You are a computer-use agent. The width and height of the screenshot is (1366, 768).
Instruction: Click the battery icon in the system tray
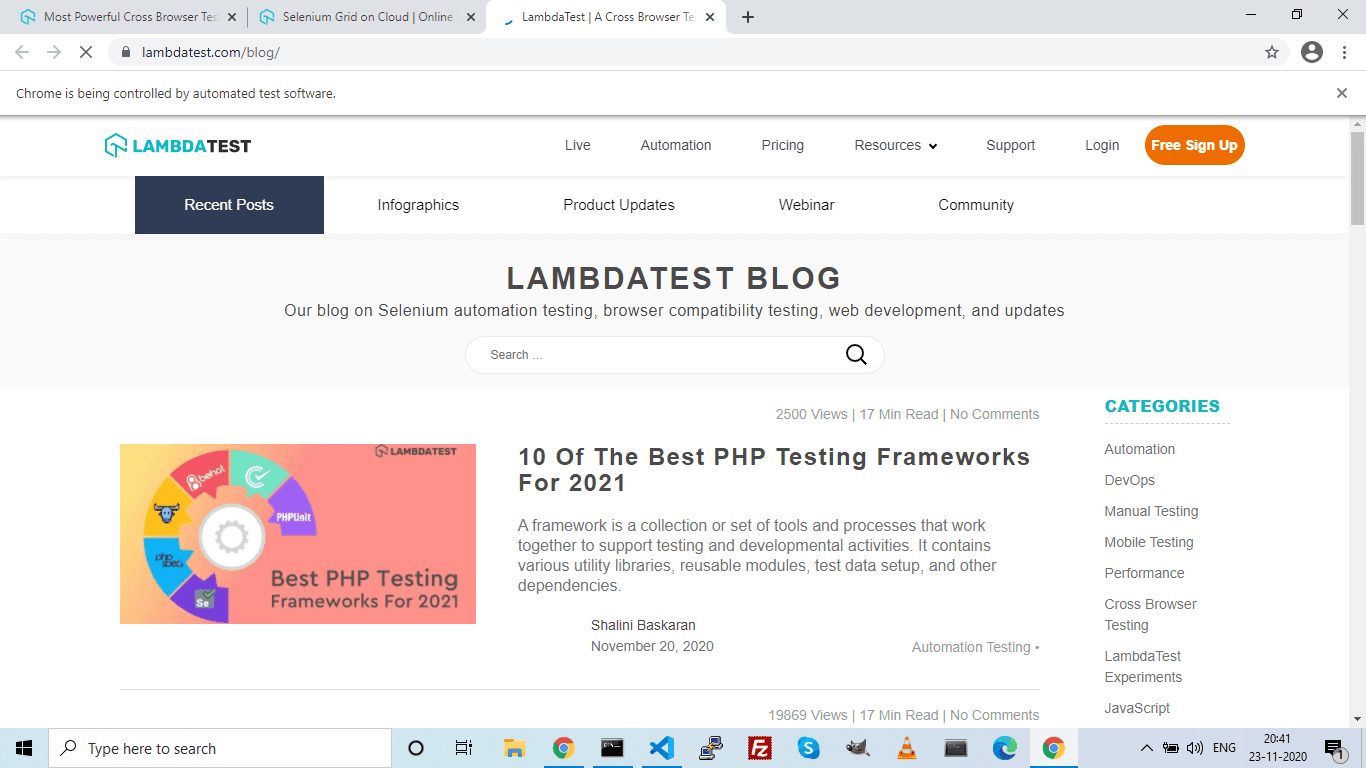pyautogui.click(x=1169, y=748)
